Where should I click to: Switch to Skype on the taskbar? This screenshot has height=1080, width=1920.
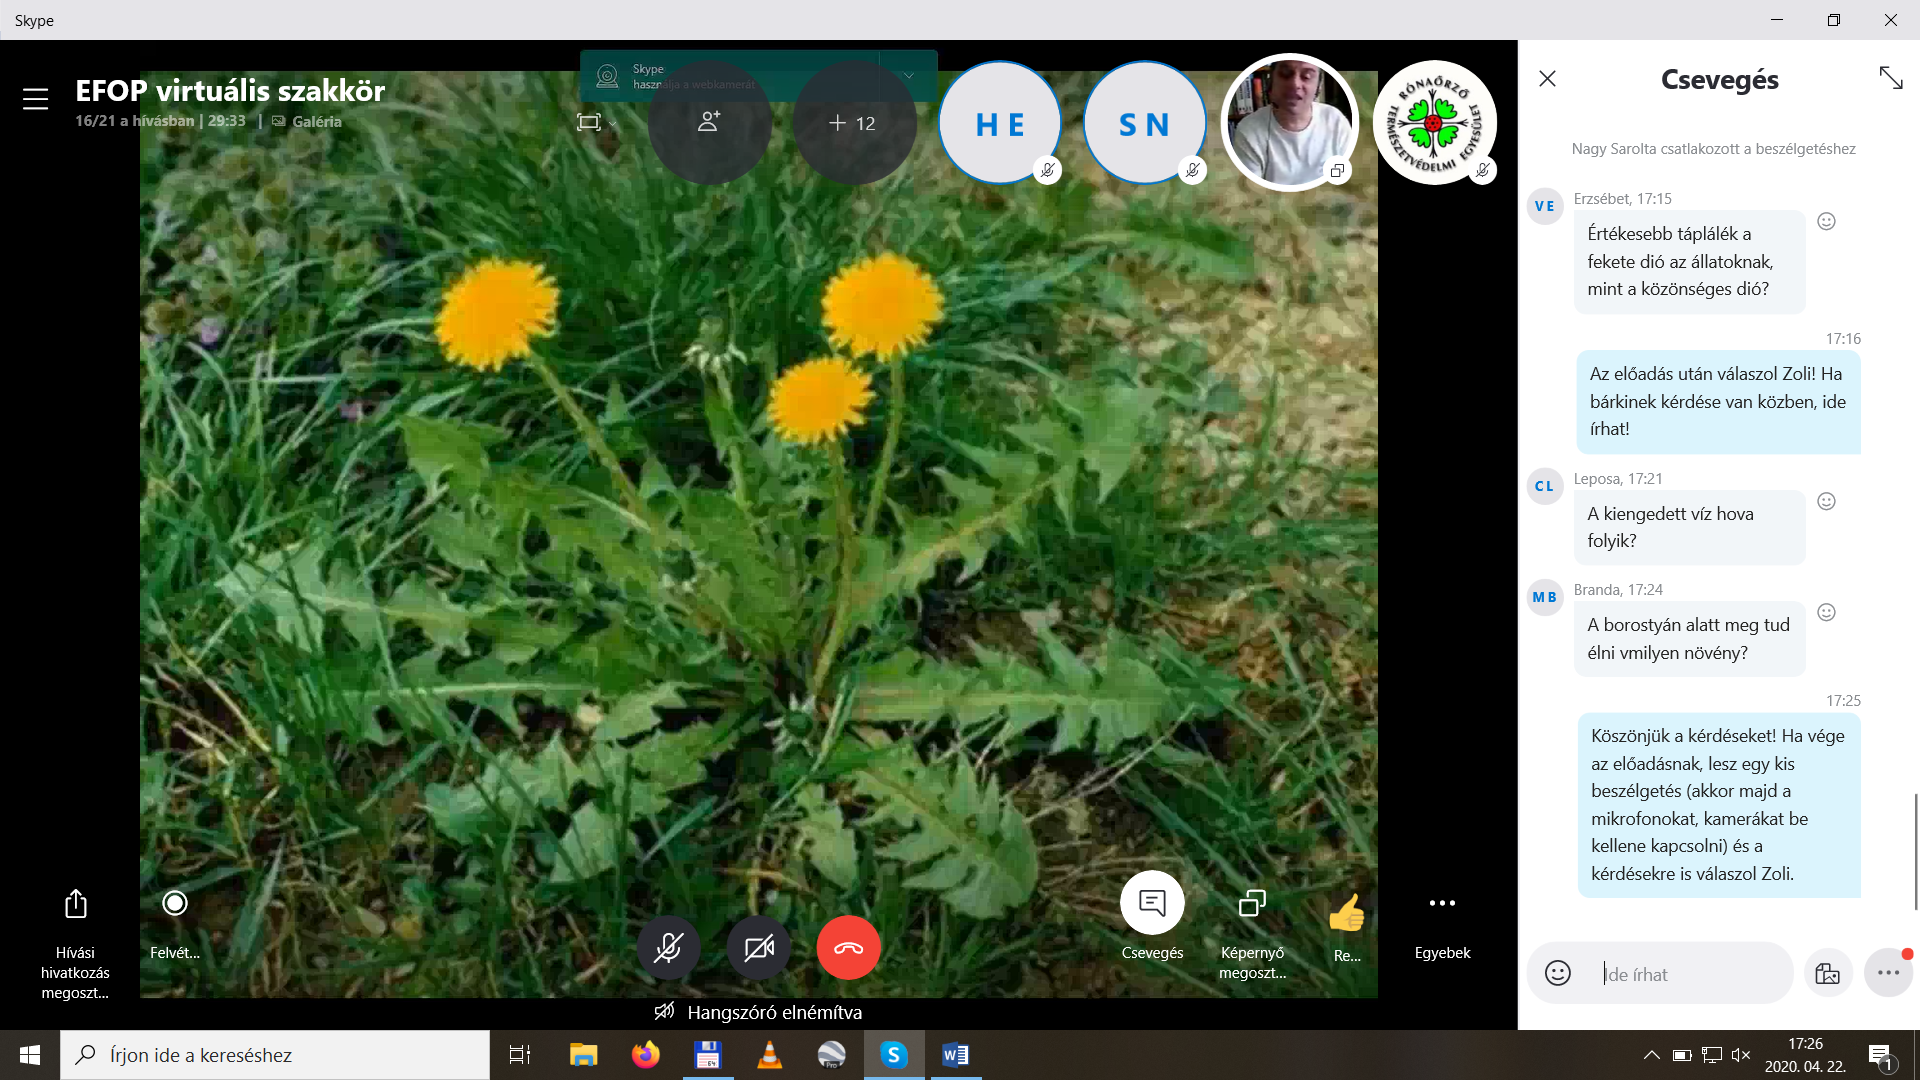coord(894,1055)
